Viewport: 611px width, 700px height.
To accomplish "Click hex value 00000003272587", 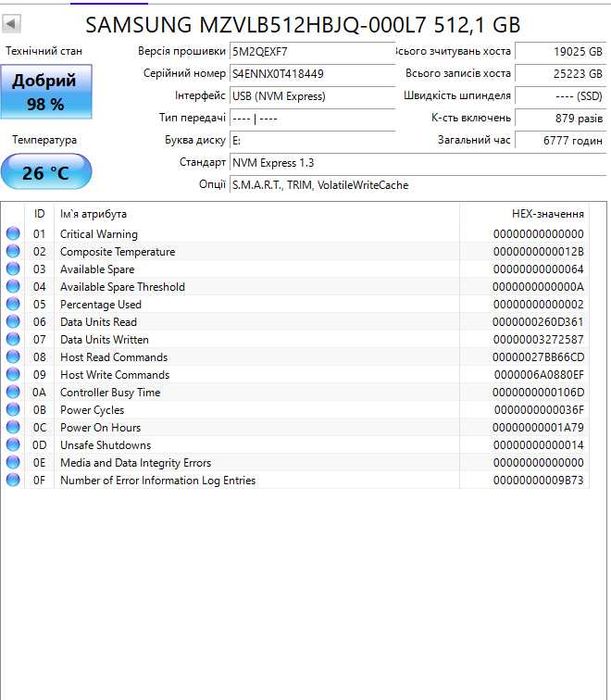I will tap(538, 340).
